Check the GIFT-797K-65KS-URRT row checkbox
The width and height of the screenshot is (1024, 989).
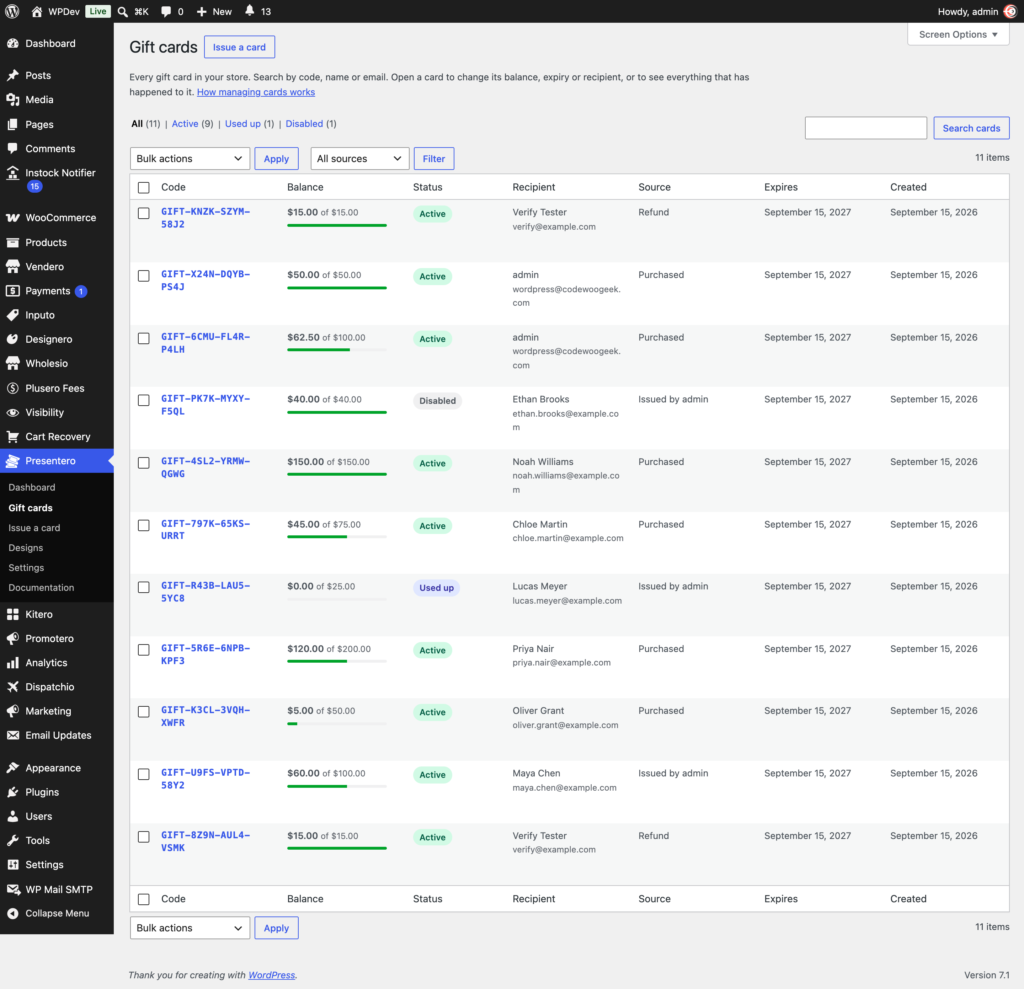pos(144,525)
